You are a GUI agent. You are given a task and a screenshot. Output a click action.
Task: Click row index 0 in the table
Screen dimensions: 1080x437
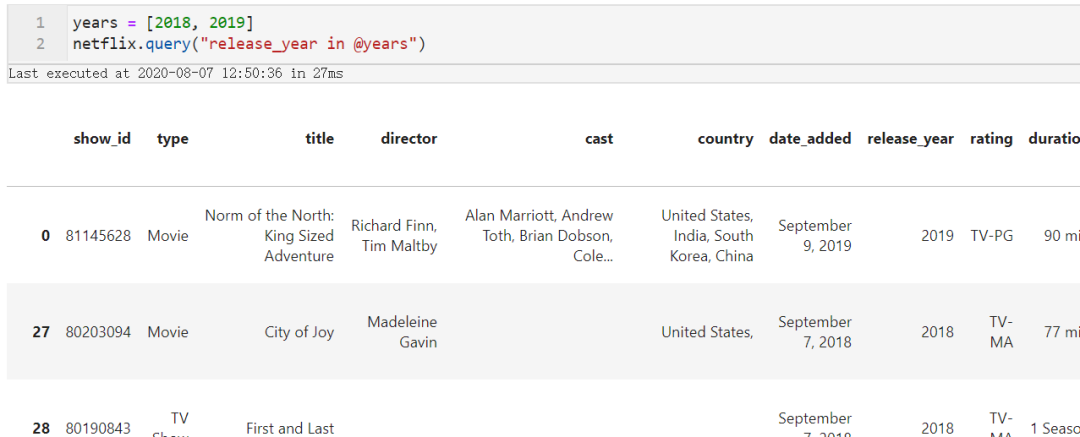(x=45, y=236)
